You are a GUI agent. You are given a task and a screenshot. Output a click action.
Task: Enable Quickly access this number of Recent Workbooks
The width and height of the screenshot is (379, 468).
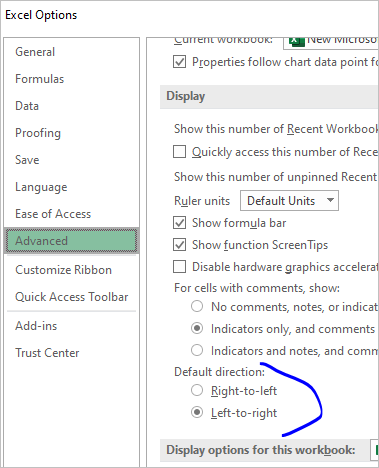pos(179,152)
